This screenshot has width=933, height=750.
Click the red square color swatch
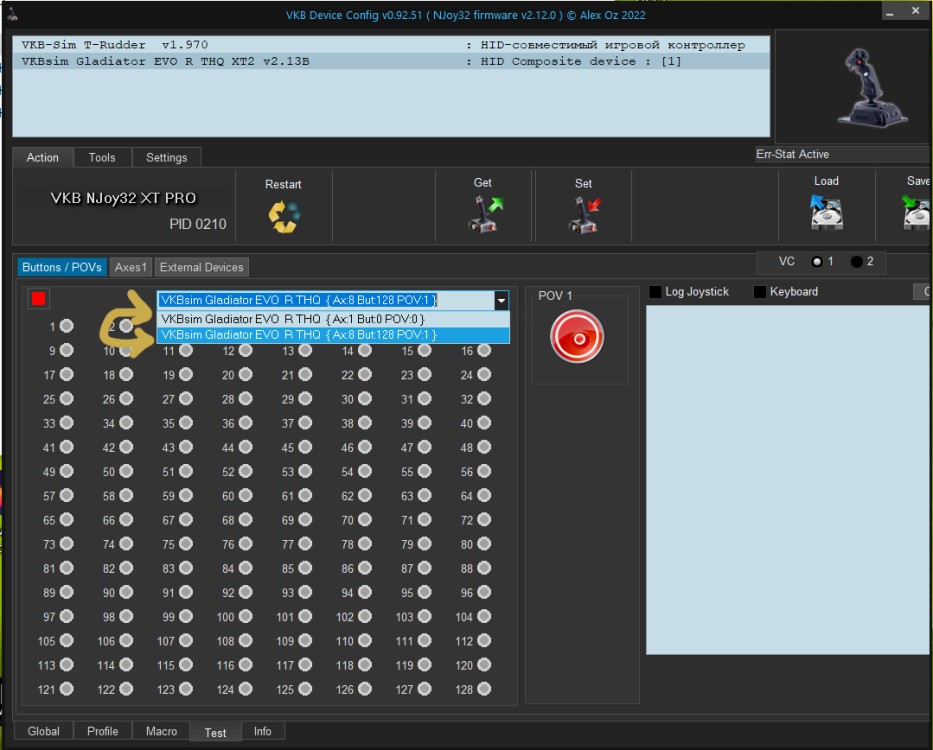pyautogui.click(x=39, y=299)
